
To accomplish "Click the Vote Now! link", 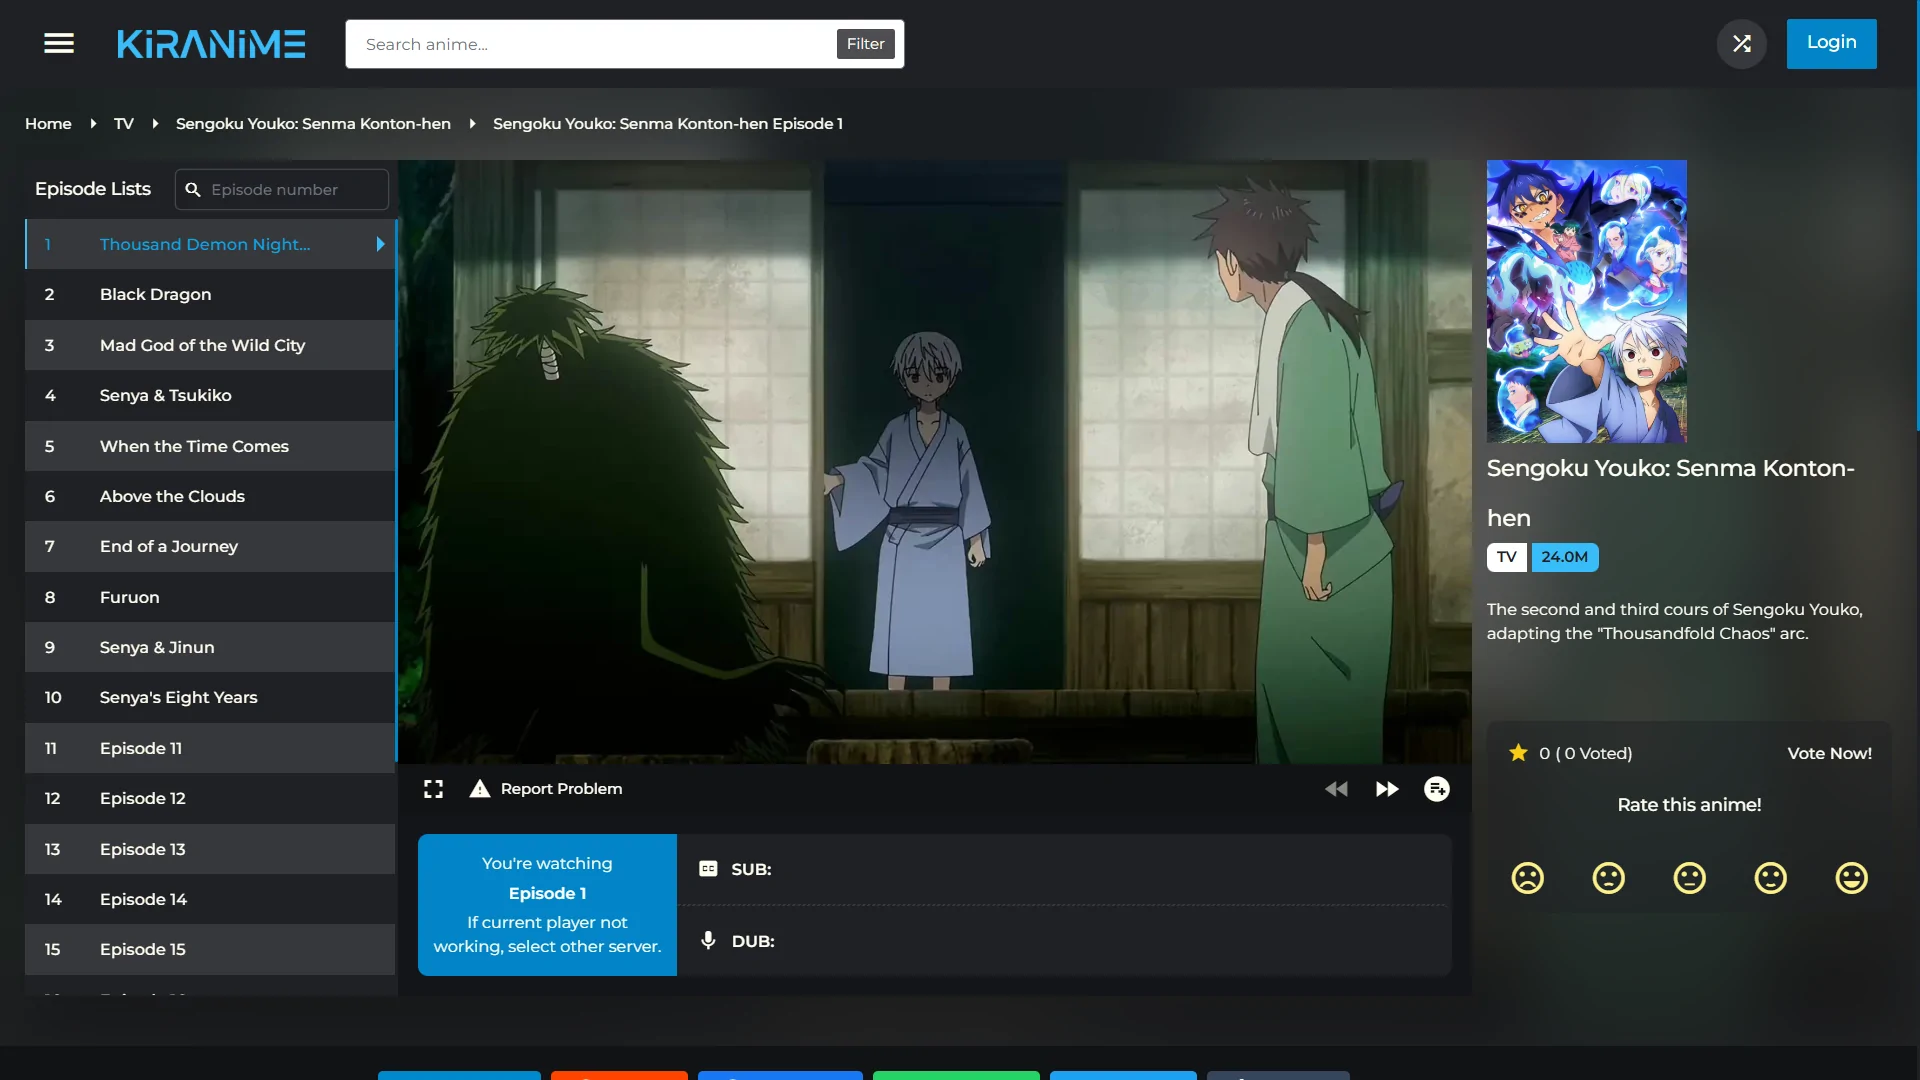I will pyautogui.click(x=1829, y=753).
